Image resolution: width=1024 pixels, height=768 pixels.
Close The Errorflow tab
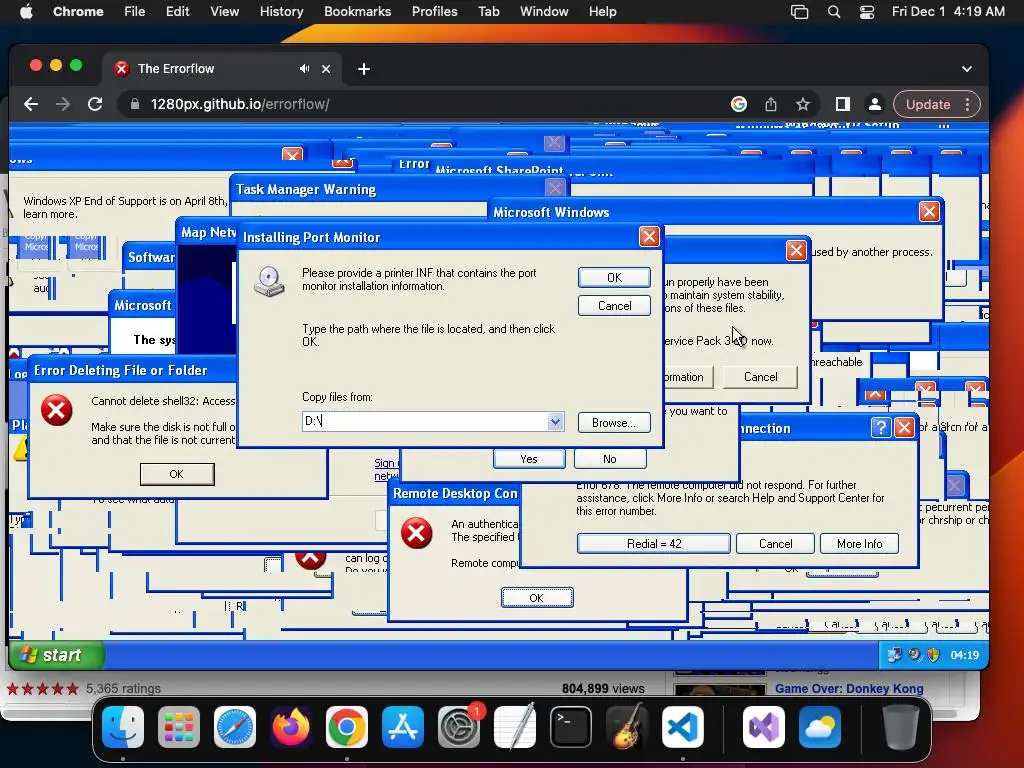(326, 69)
